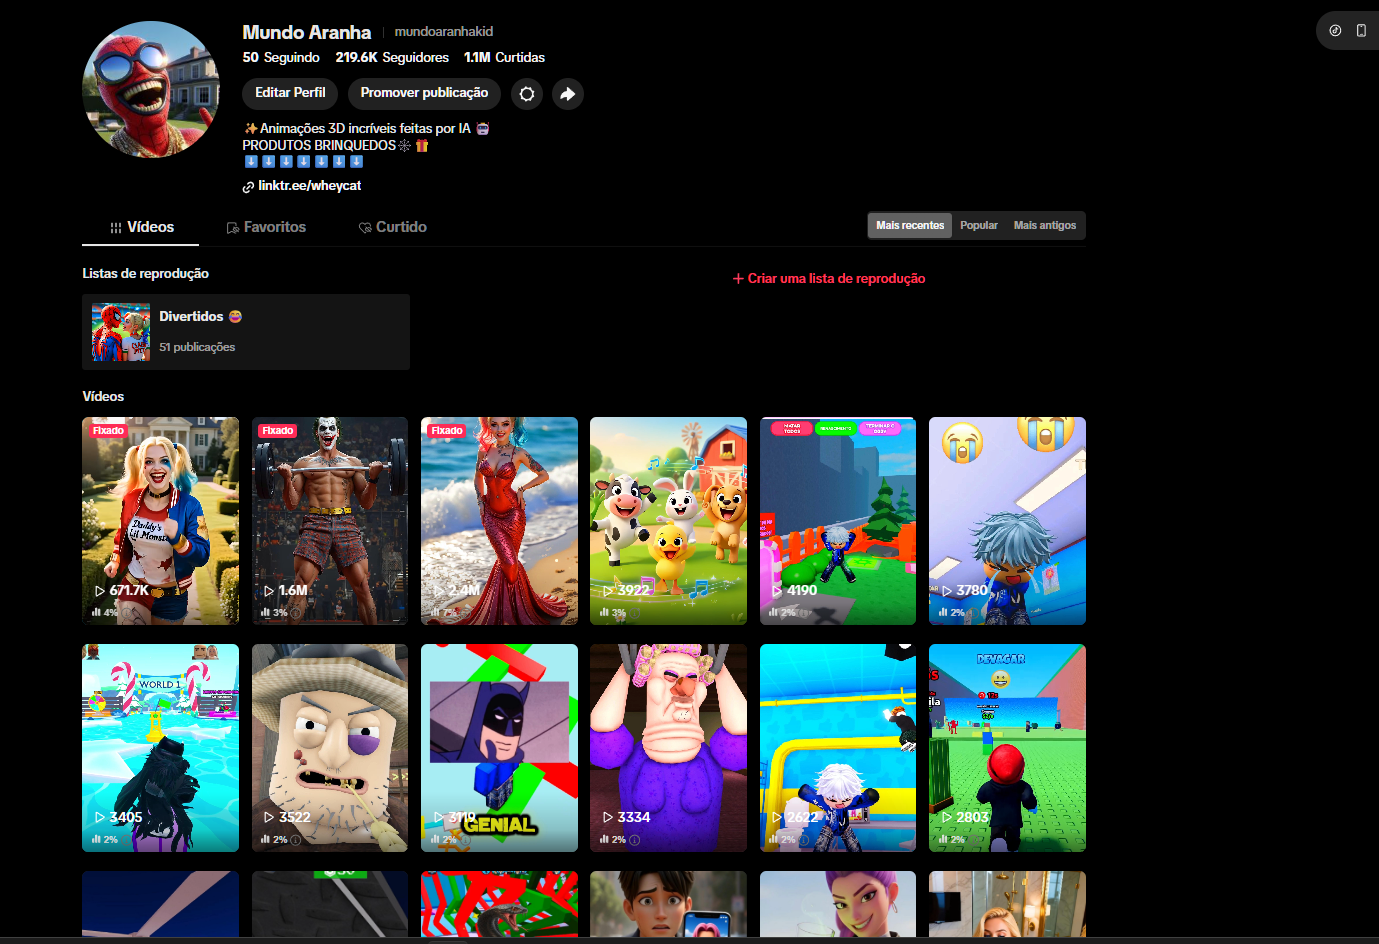Open the profile settings gear icon

(x=527, y=94)
